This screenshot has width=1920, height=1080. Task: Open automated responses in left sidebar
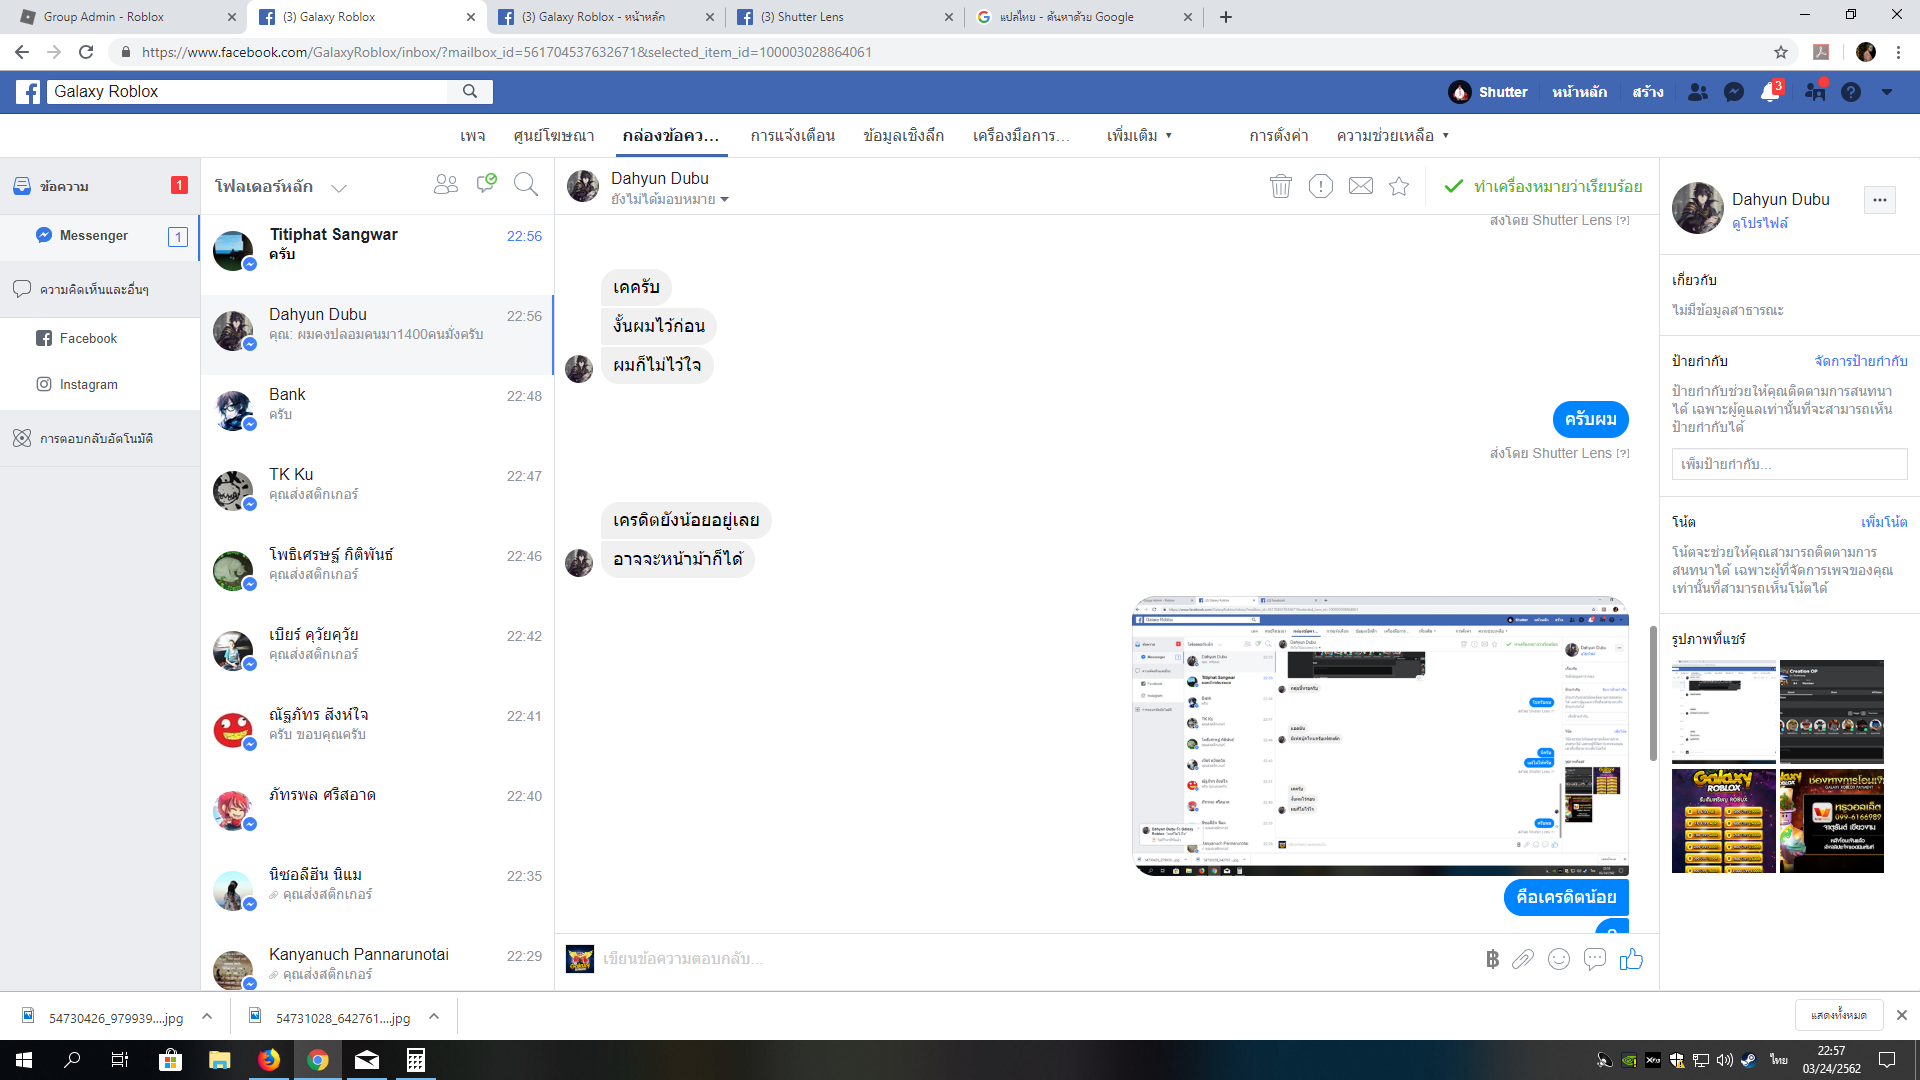coord(100,439)
